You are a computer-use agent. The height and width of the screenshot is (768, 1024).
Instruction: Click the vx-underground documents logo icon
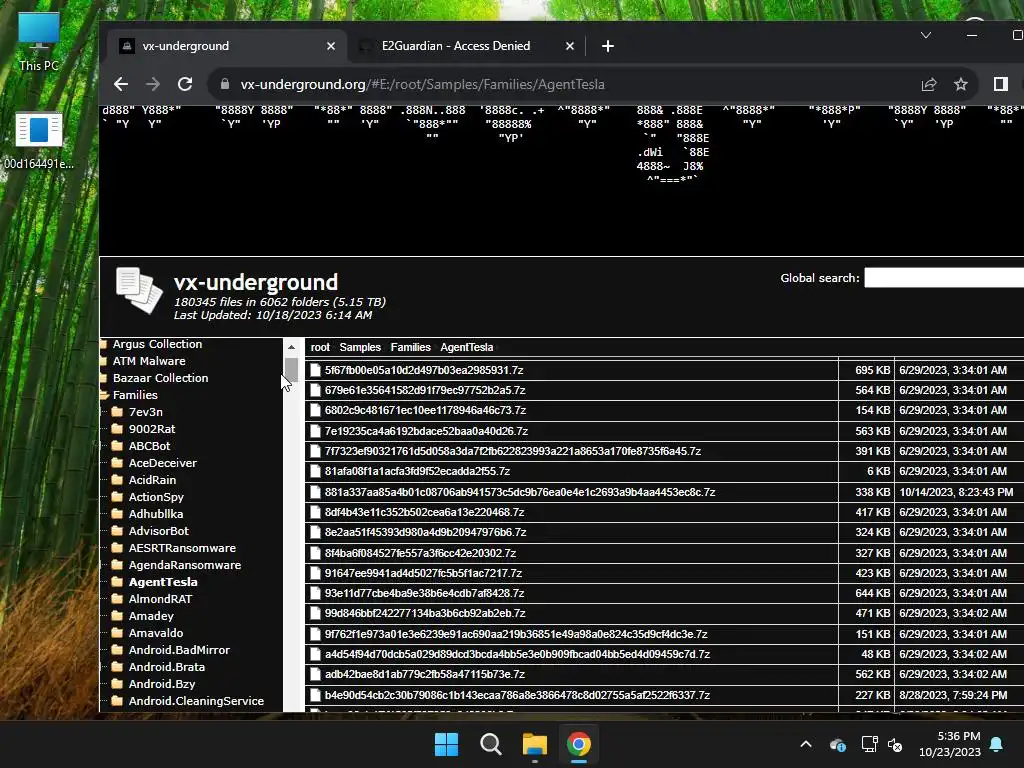139,291
